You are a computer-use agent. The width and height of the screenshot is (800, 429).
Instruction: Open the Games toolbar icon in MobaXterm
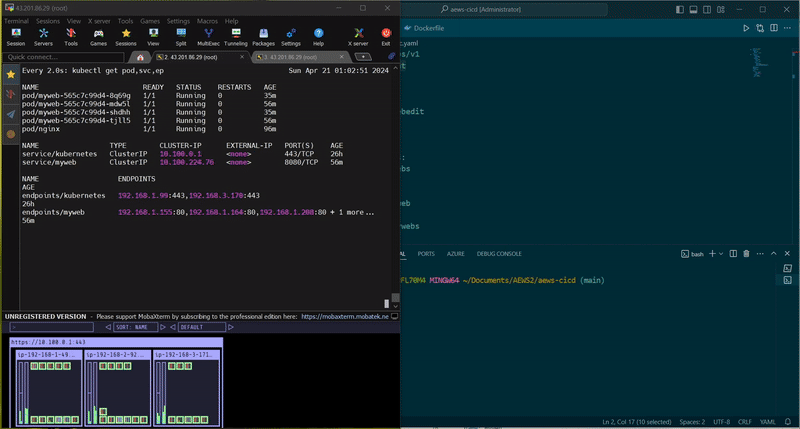pos(98,37)
